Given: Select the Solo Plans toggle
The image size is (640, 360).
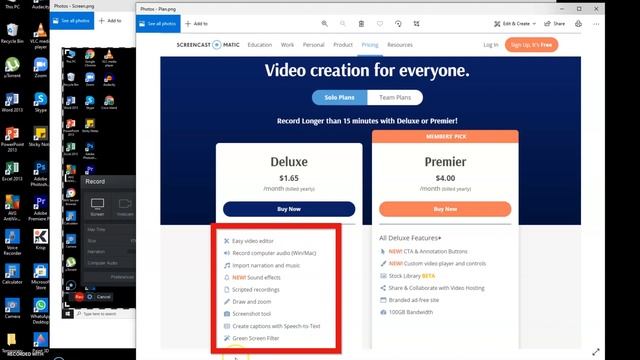Looking at the screenshot, I should point(340,98).
